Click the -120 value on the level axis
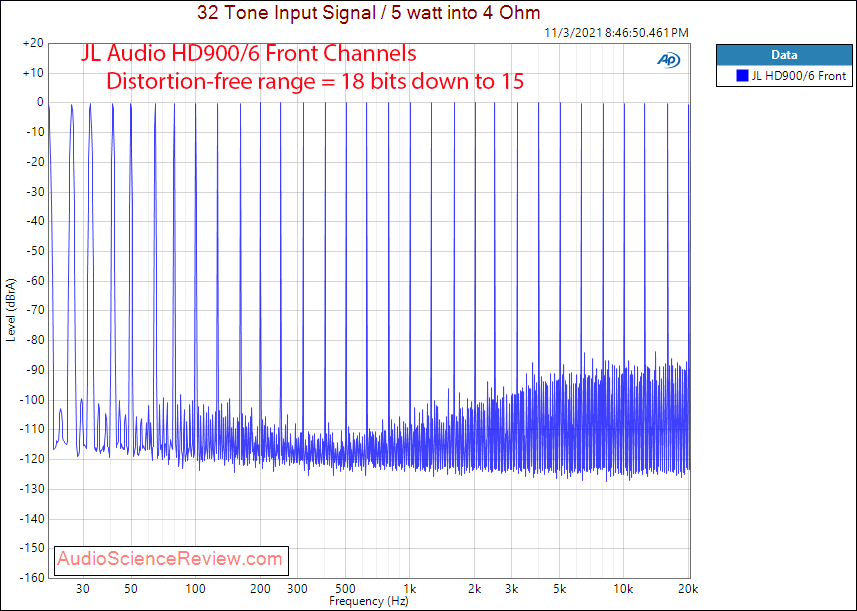Screen dimensions: 857x611 [x=32, y=459]
